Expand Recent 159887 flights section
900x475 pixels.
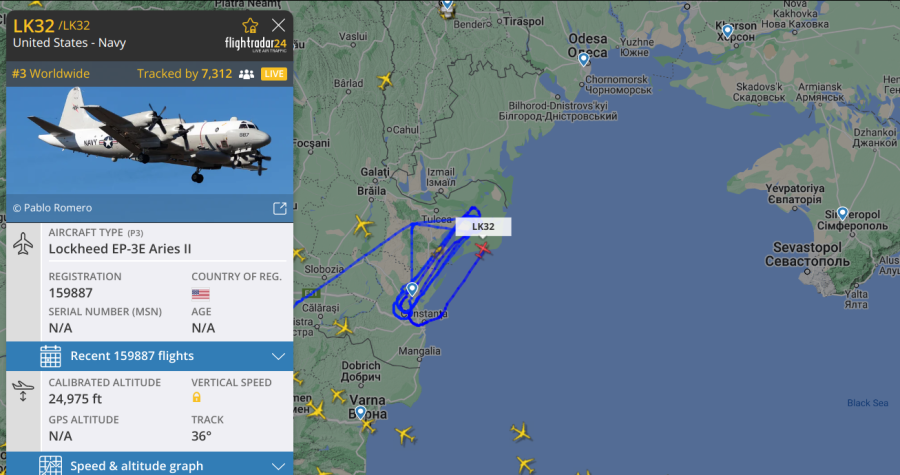point(149,356)
